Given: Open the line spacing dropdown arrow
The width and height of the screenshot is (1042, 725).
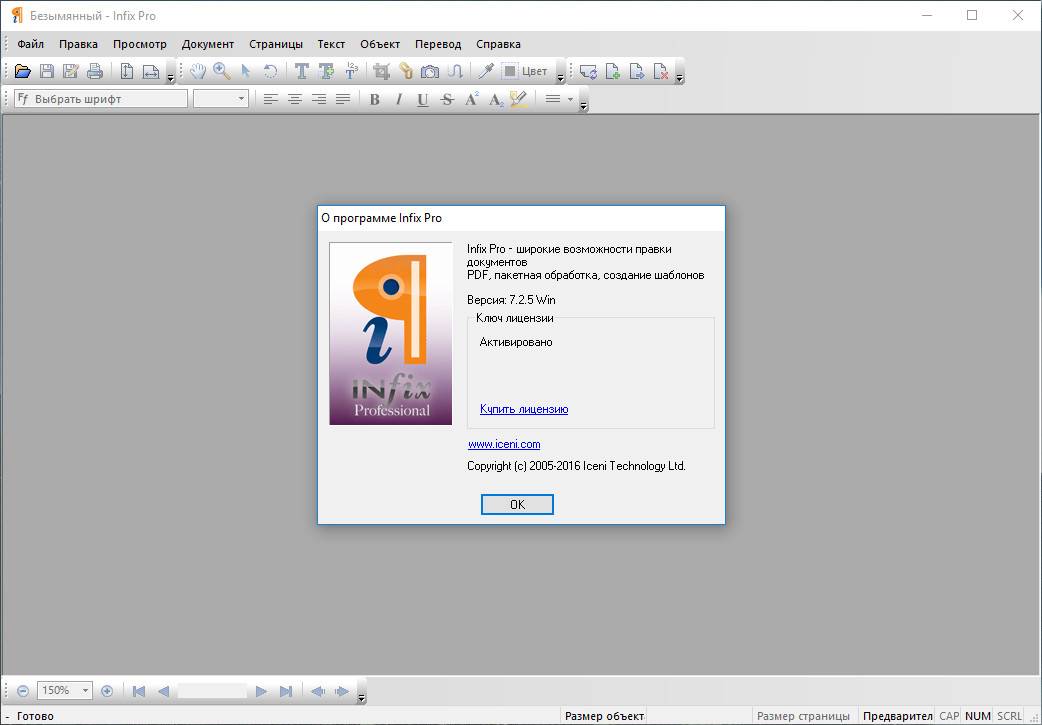Looking at the screenshot, I should [571, 99].
